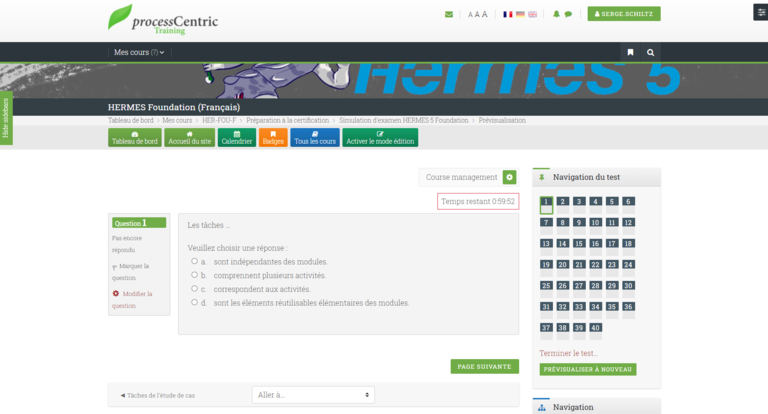This screenshot has width=768, height=414.
Task: Go to Accueil du site button
Action: click(x=190, y=138)
